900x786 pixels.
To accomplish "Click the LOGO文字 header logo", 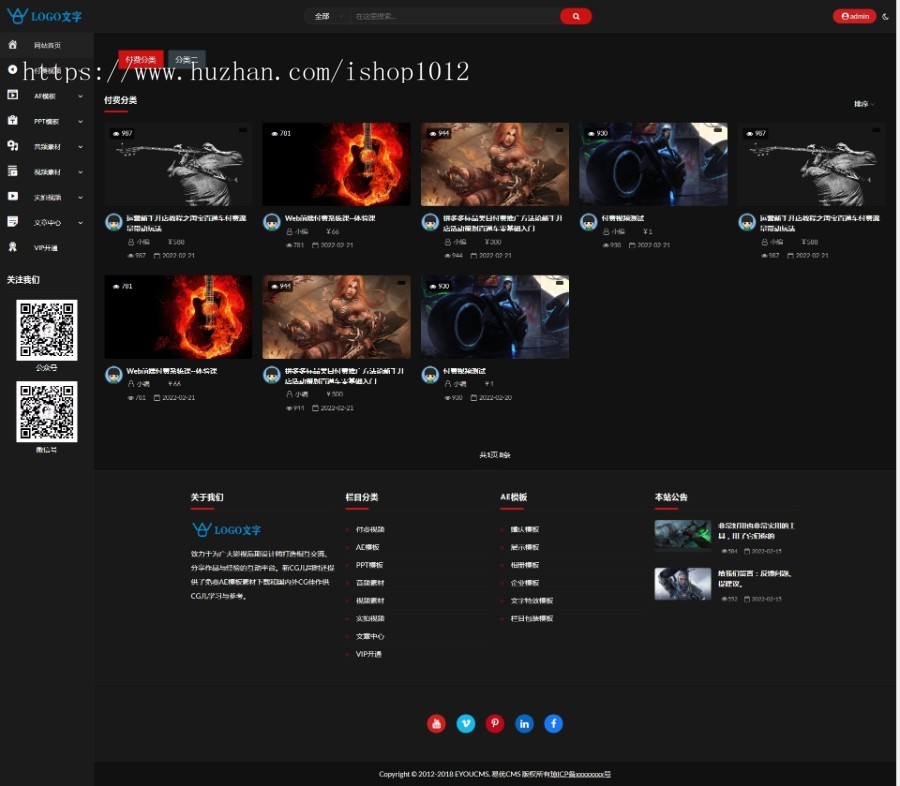I will click(44, 16).
